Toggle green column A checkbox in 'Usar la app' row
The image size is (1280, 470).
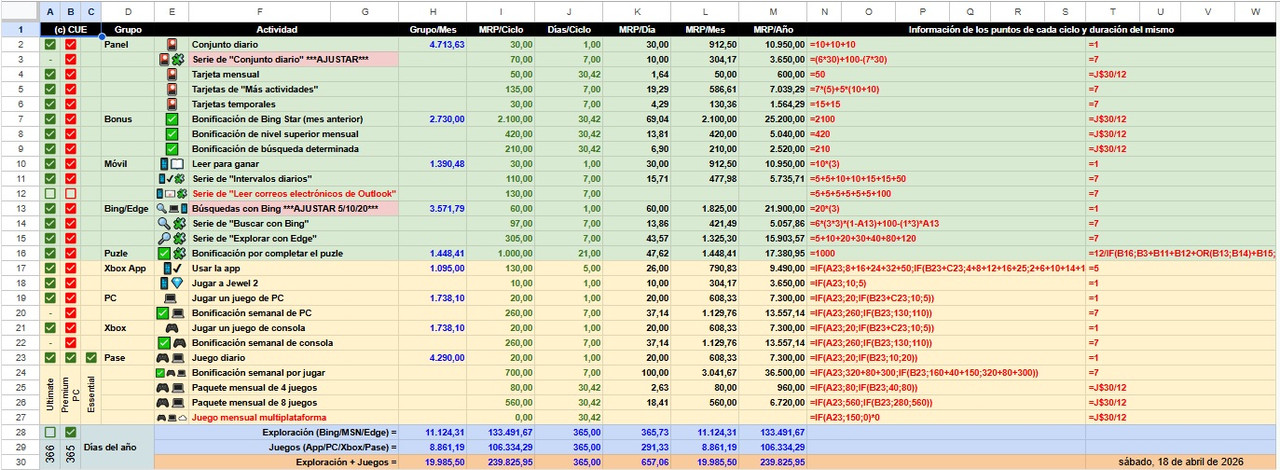[50, 268]
